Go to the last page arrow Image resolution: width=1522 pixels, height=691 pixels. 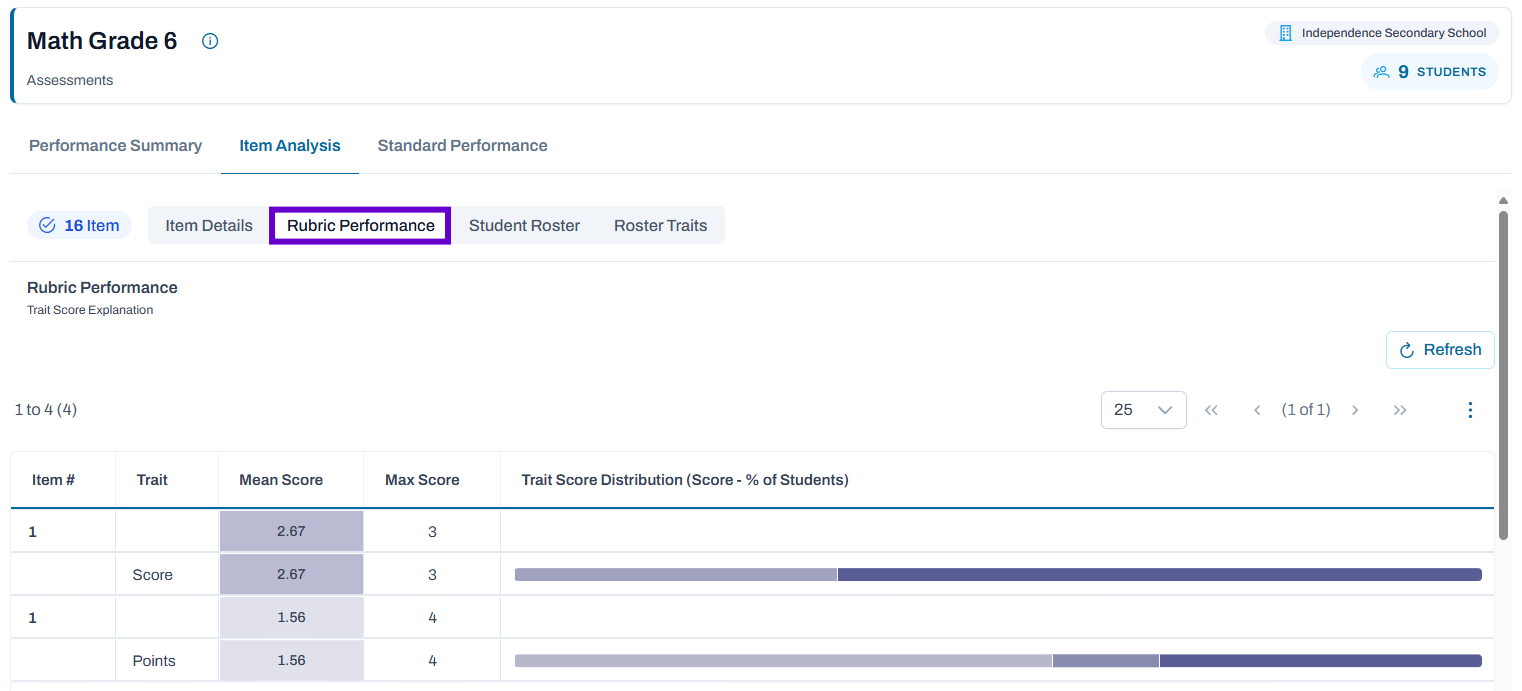click(x=1400, y=410)
